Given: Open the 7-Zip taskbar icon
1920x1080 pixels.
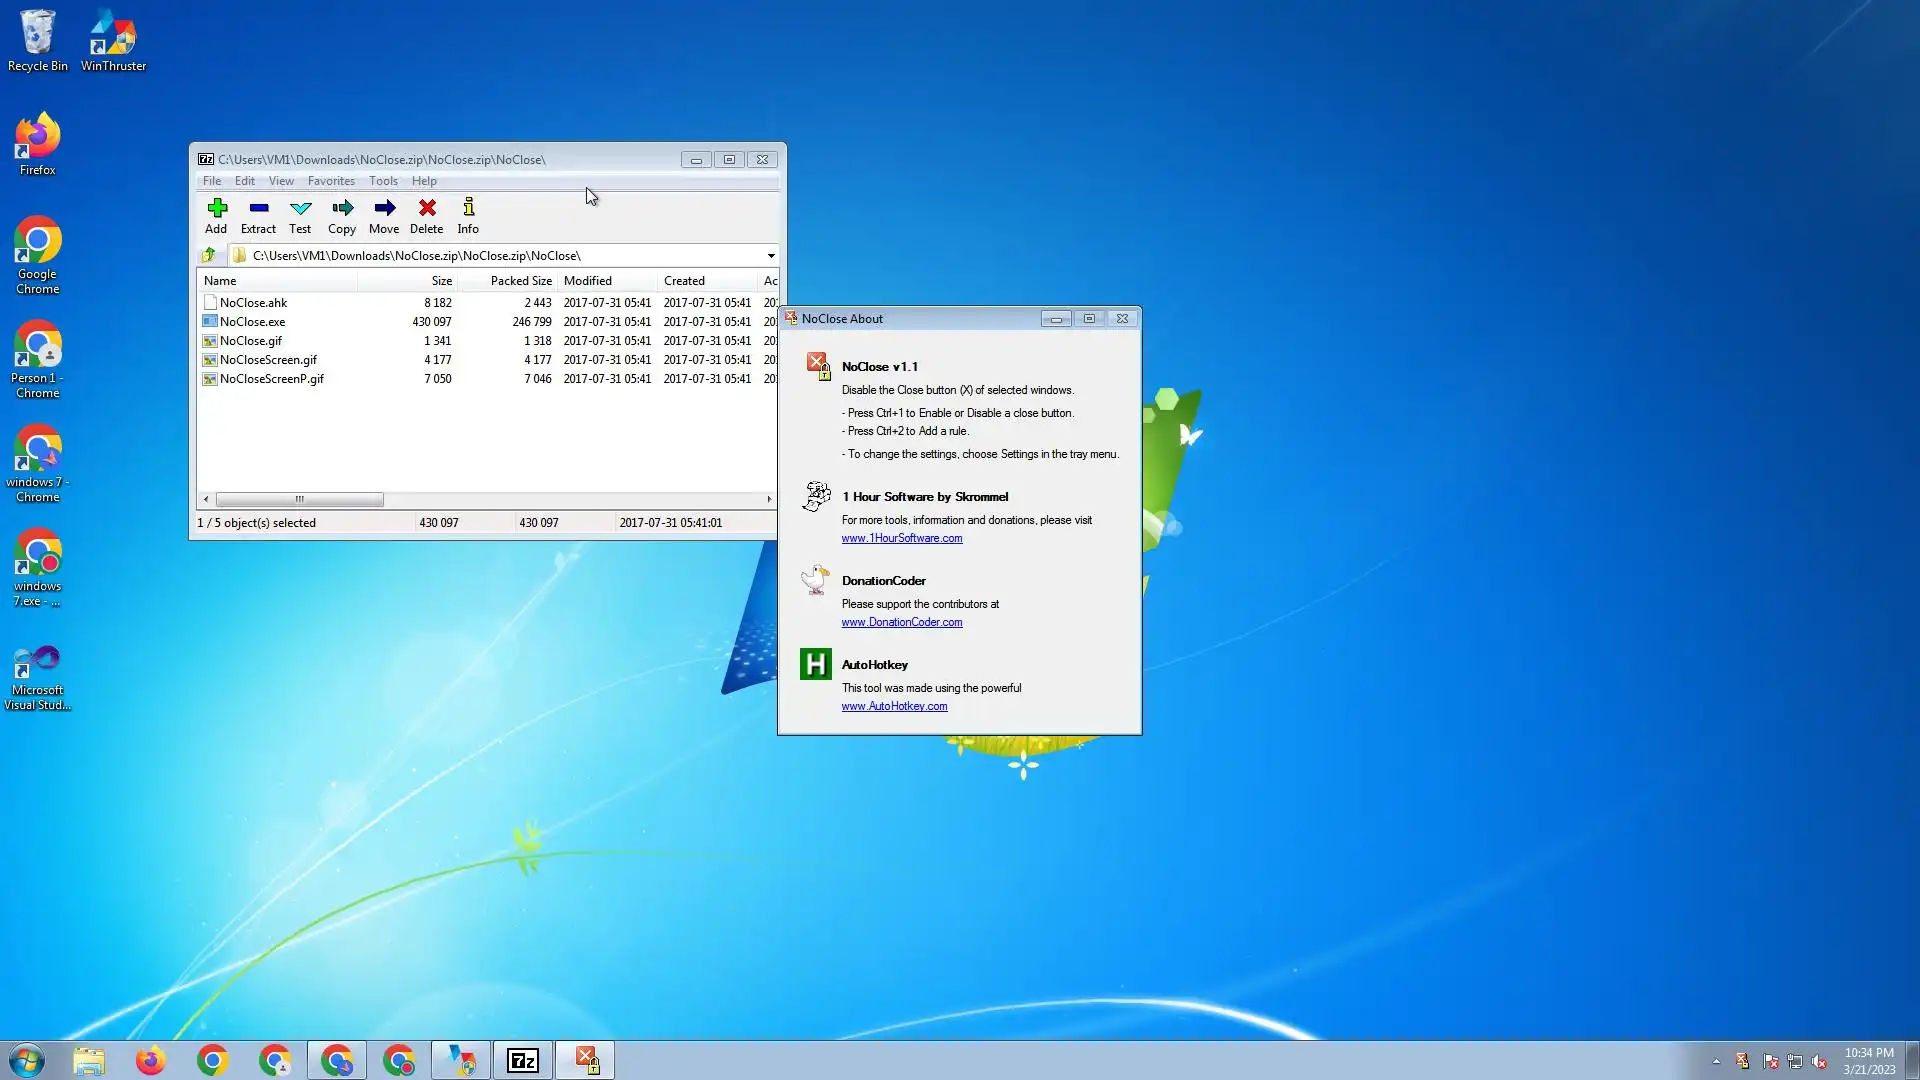Looking at the screenshot, I should click(x=523, y=1060).
